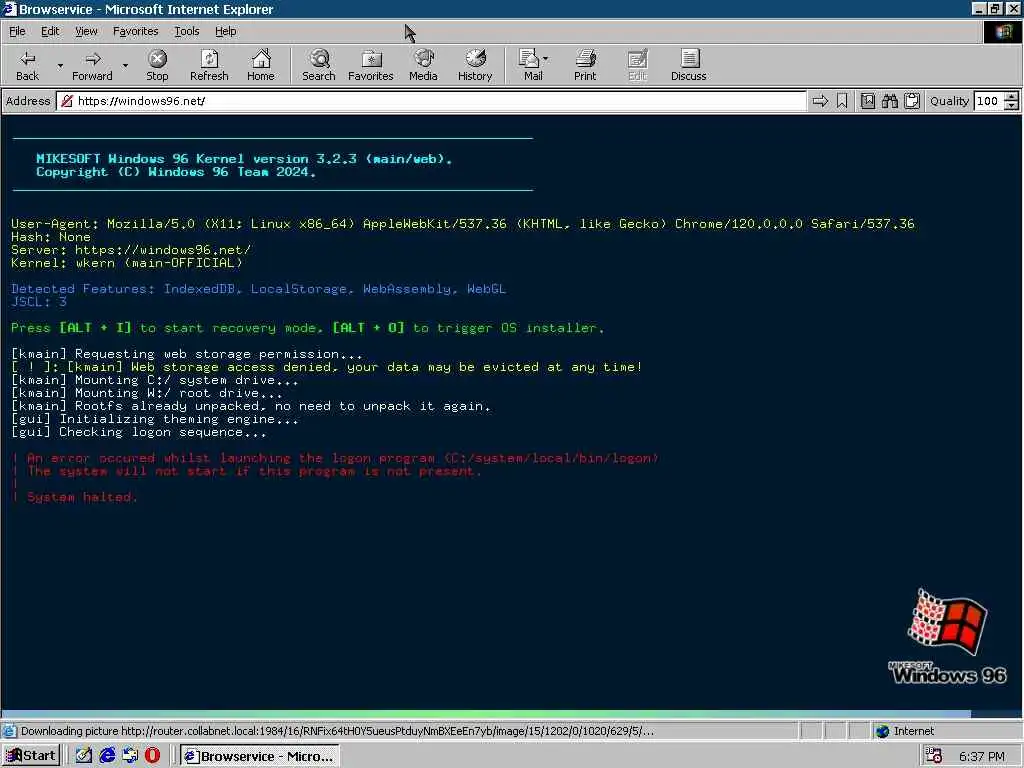This screenshot has height=768, width=1024.
Task: Go forward with the Forward button
Action: (x=92, y=65)
